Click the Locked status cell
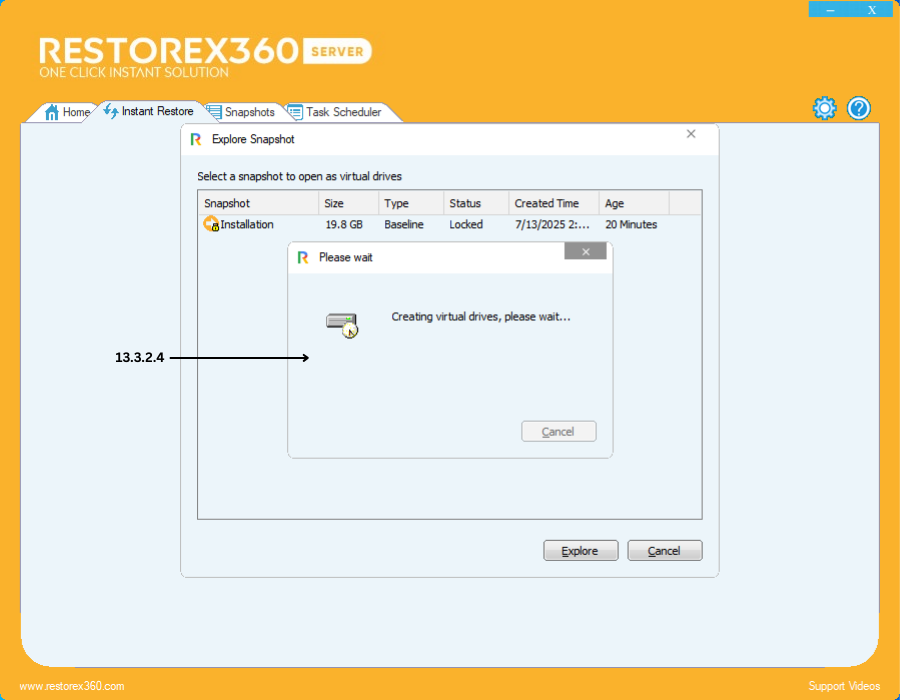Viewport: 900px width, 700px height. click(466, 224)
